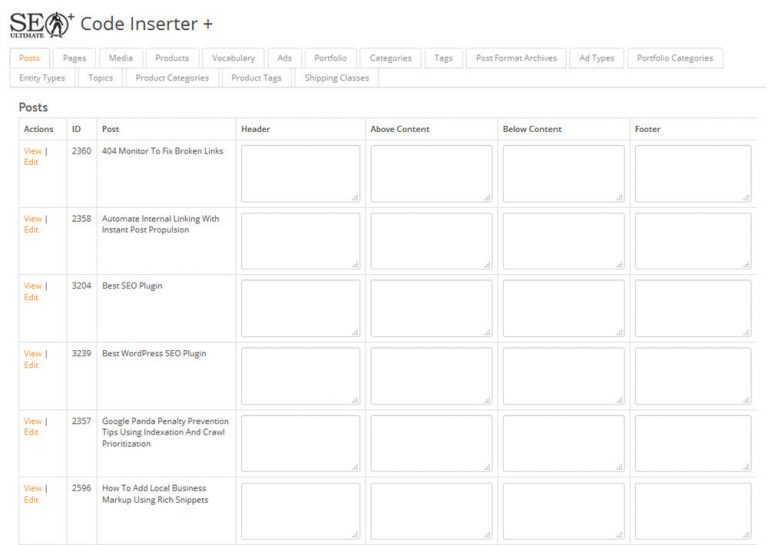Click Footer textarea for Local Business Markup post

[x=692, y=511]
